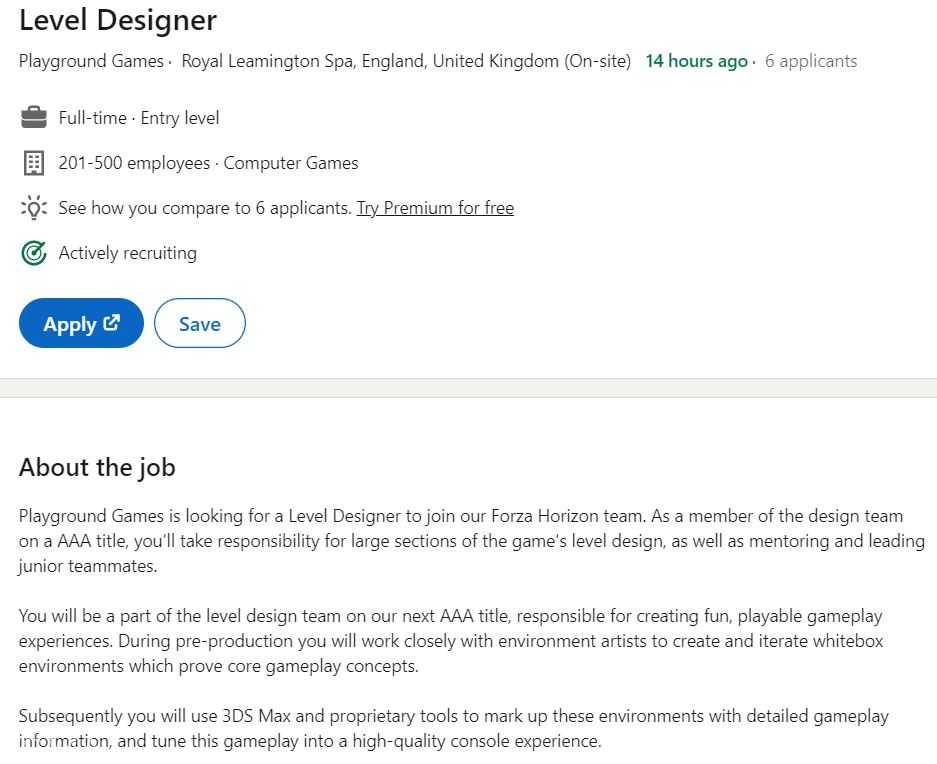Click the 201-500 employees · Computer Games text
This screenshot has height=764, width=937.
click(208, 163)
